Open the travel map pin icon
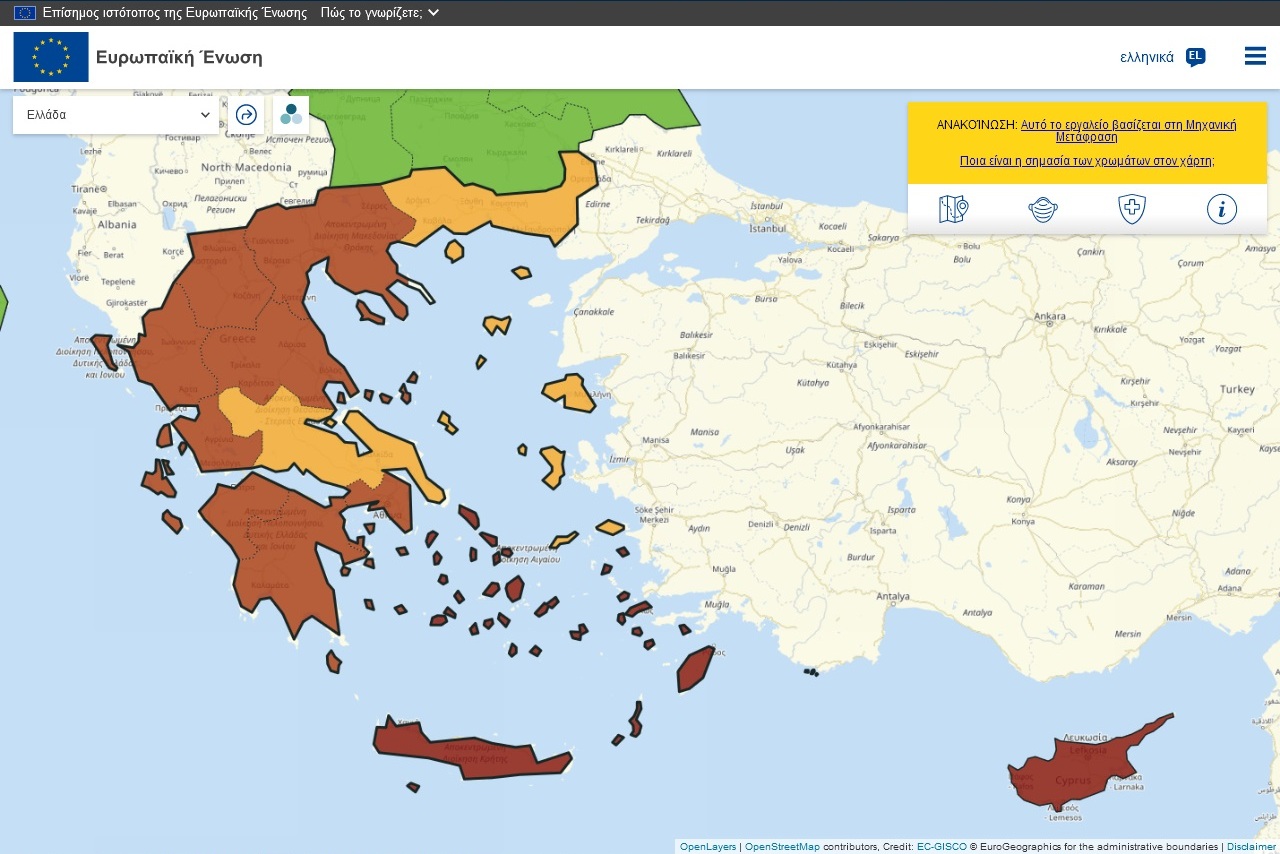 [953, 209]
